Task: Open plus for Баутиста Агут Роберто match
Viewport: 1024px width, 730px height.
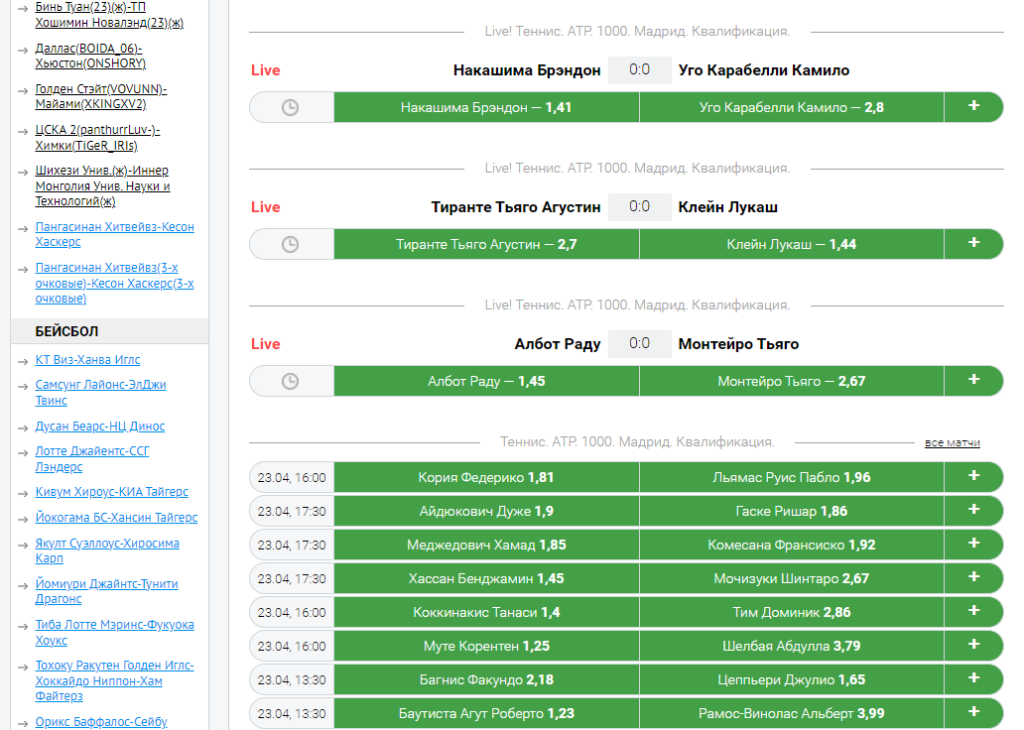Action: (974, 714)
